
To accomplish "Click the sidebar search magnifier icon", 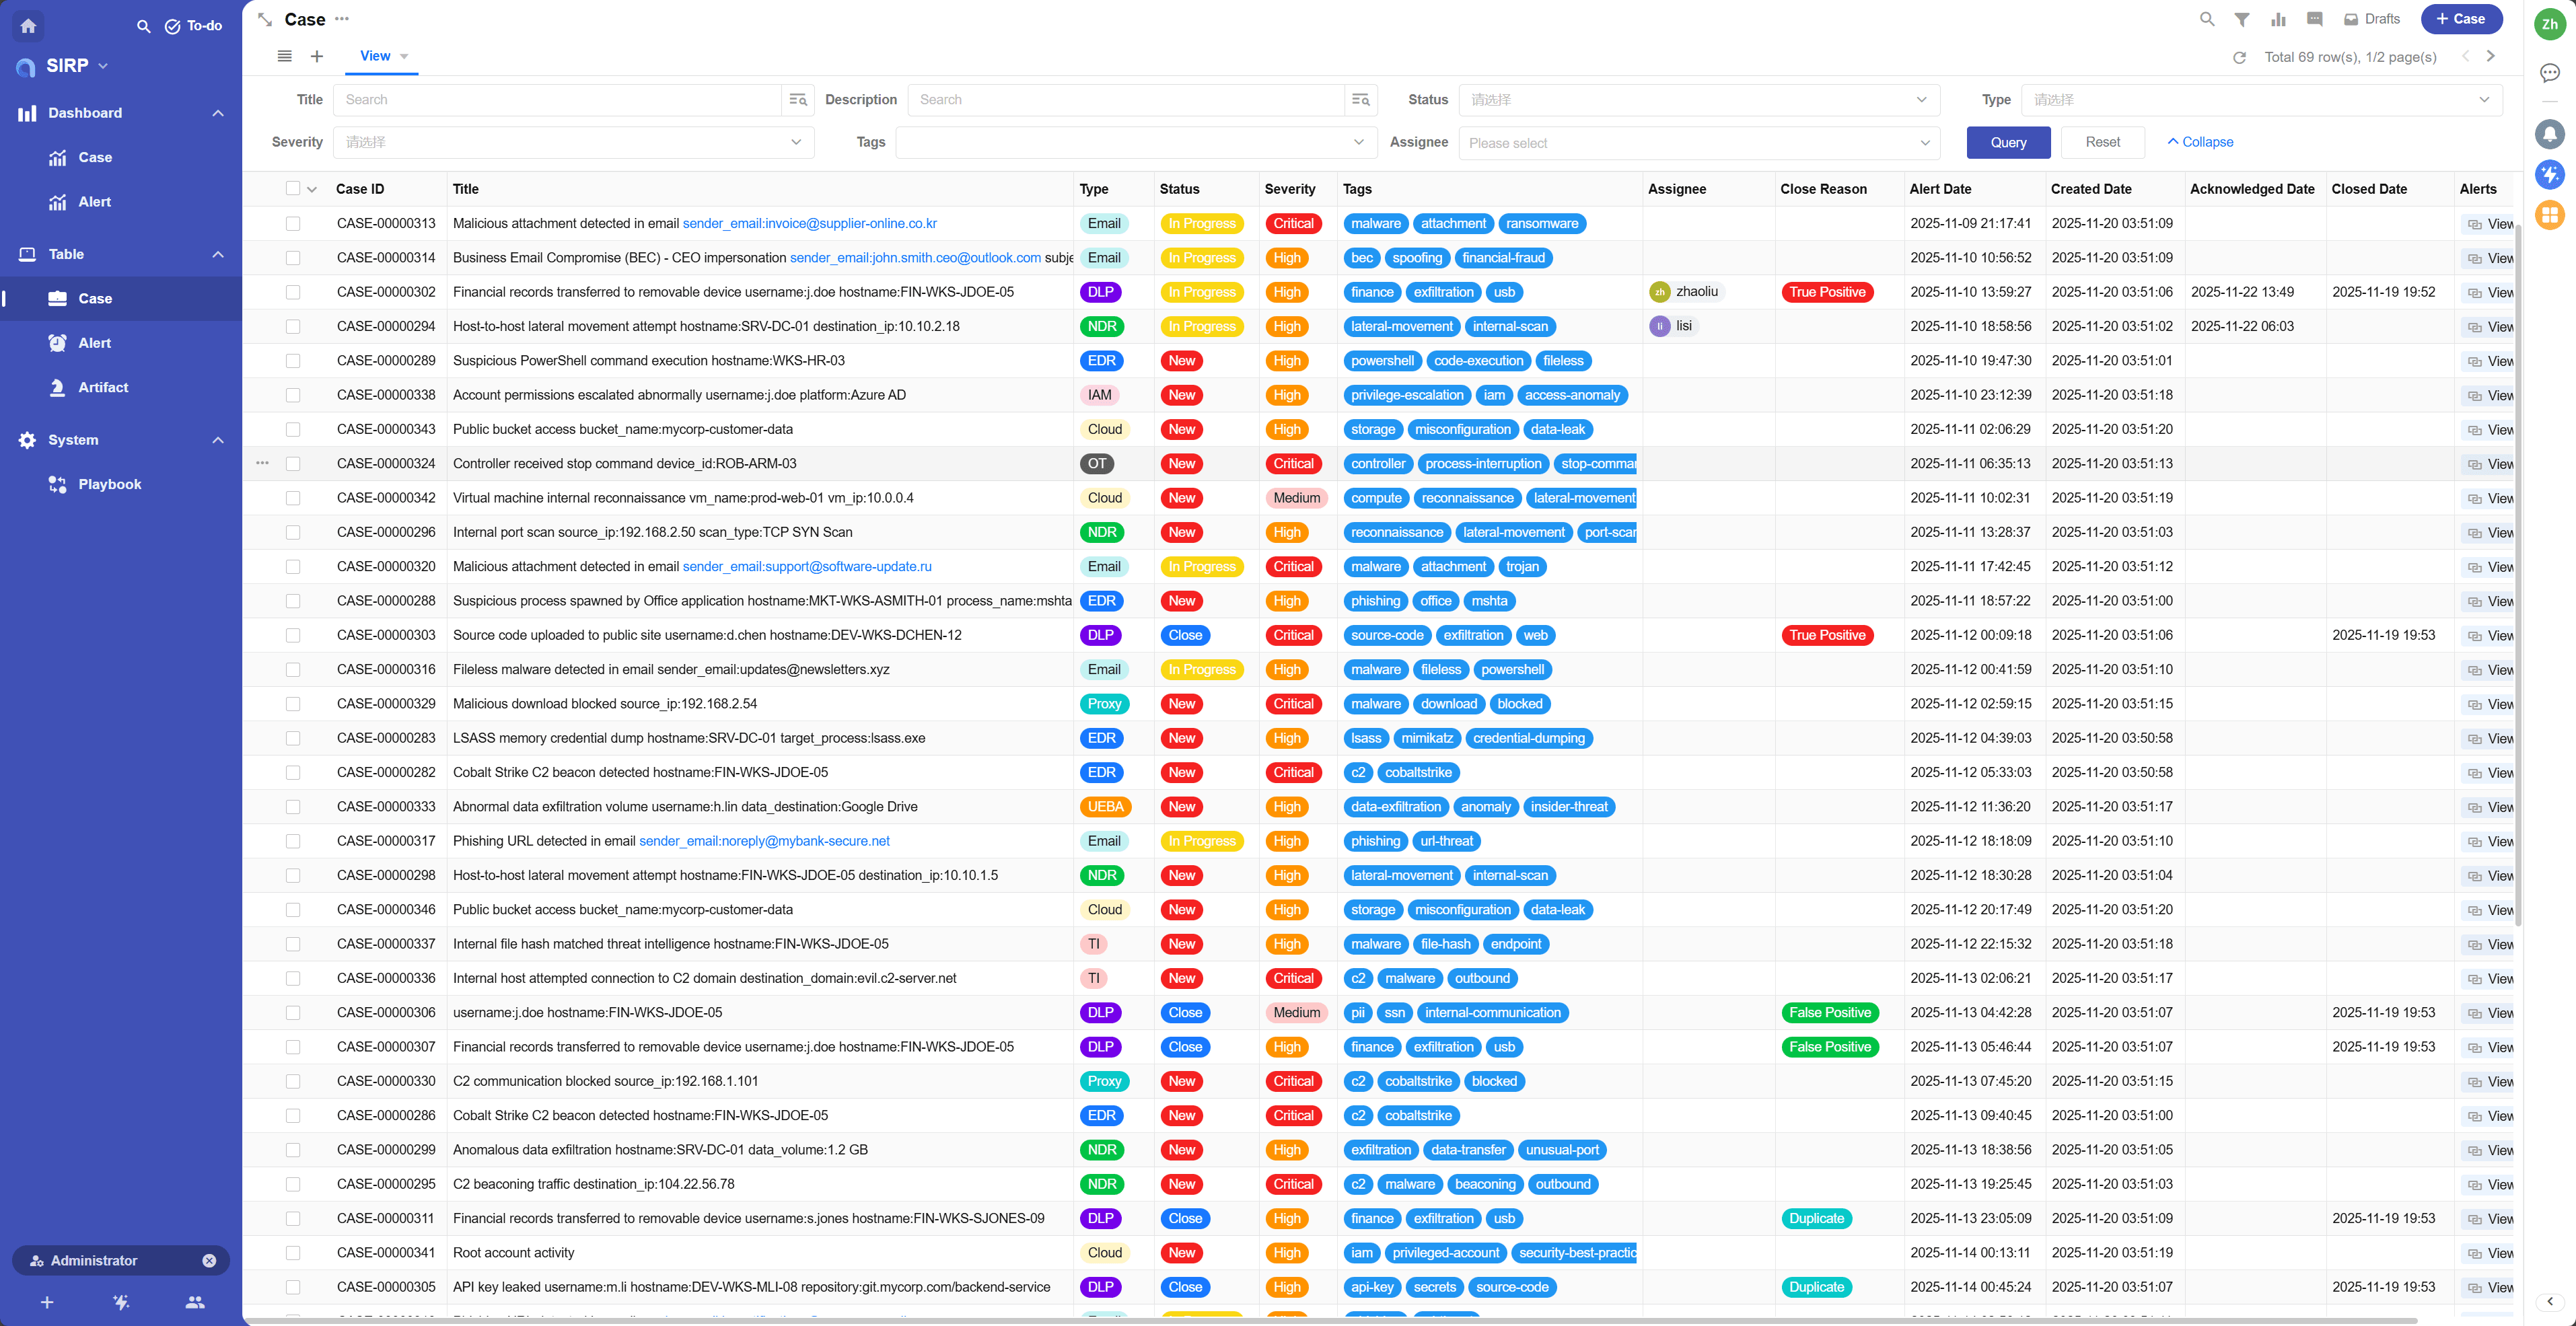I will (144, 26).
